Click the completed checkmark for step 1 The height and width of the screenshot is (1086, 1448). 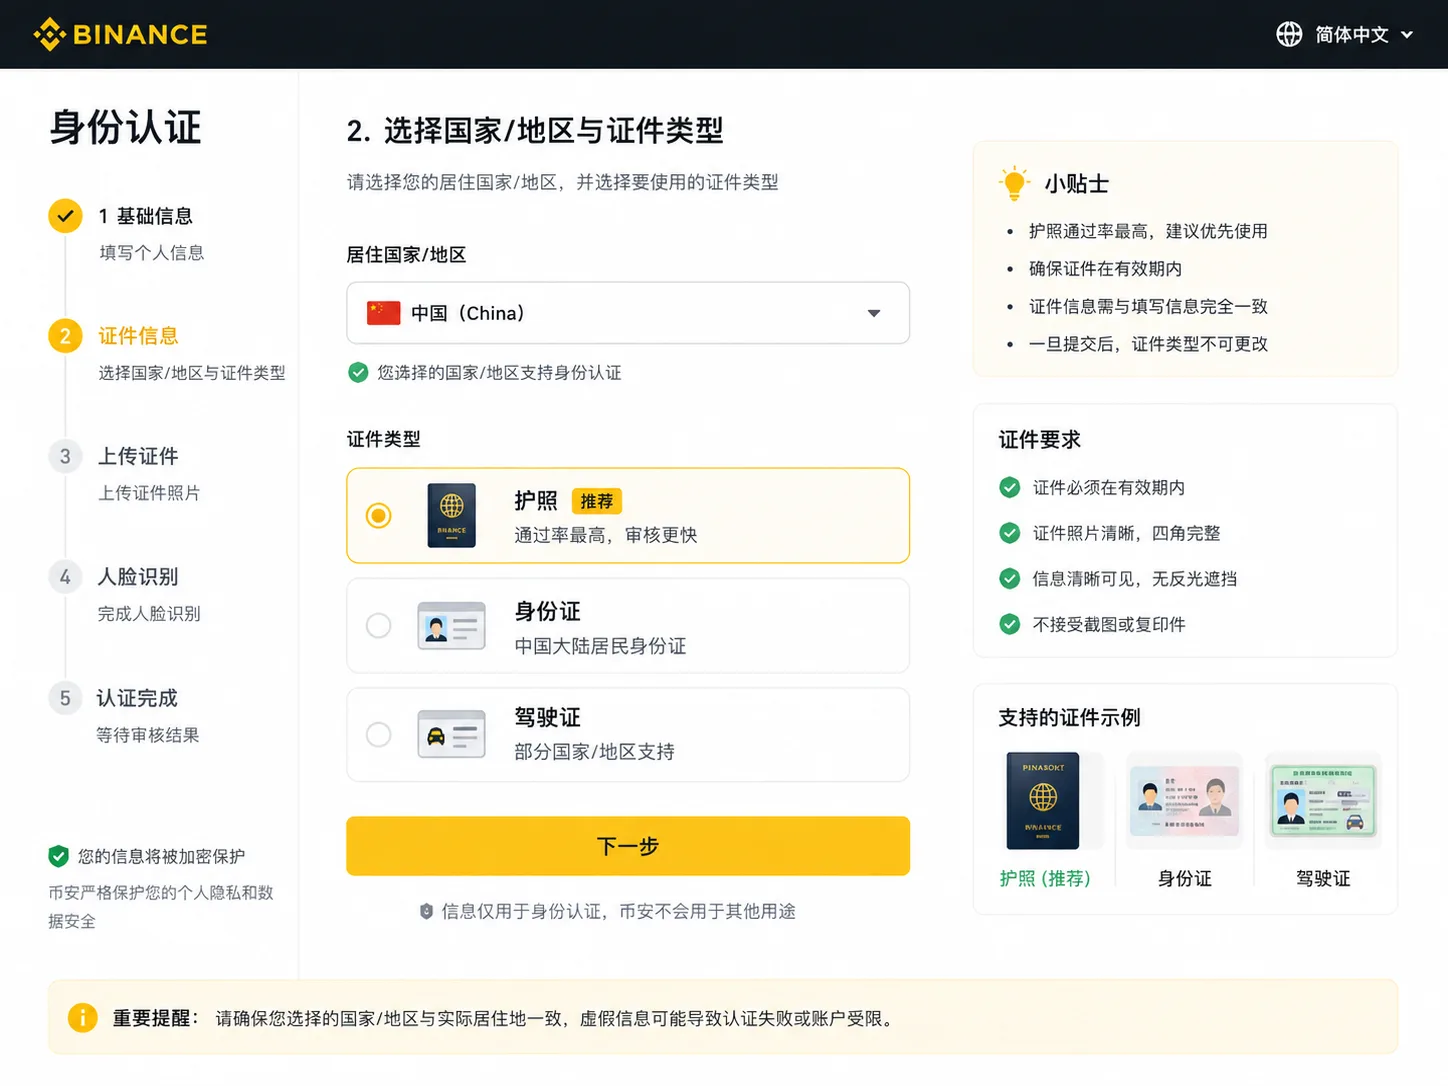[65, 215]
